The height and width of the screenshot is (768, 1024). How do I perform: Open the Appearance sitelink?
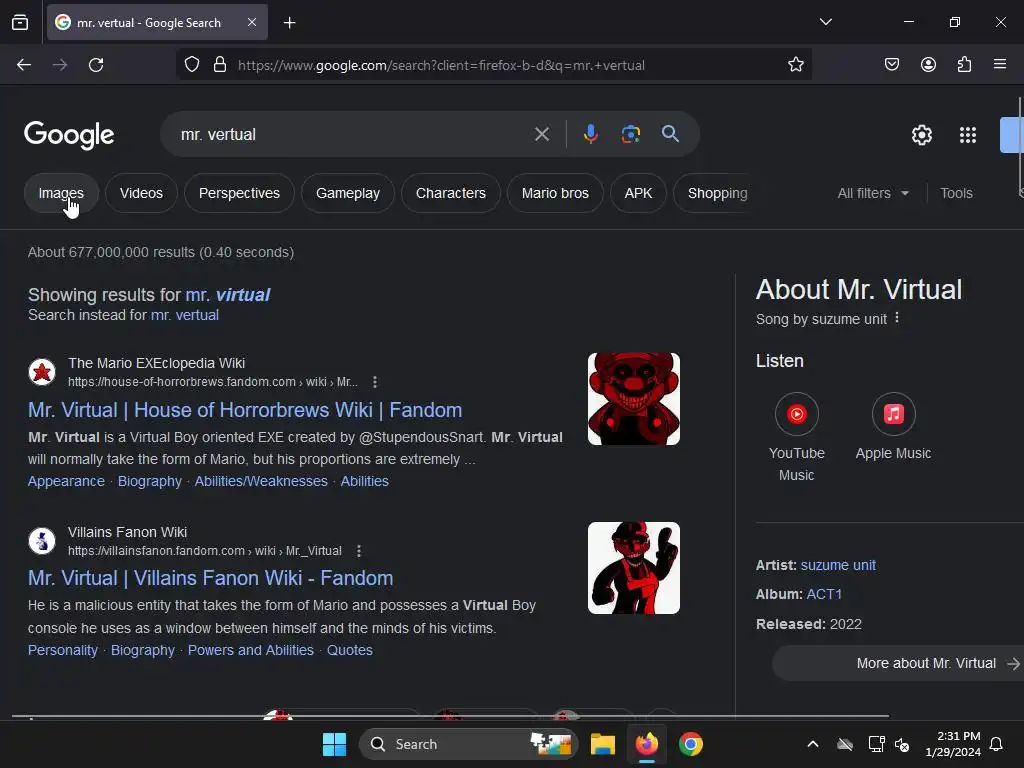coord(66,481)
